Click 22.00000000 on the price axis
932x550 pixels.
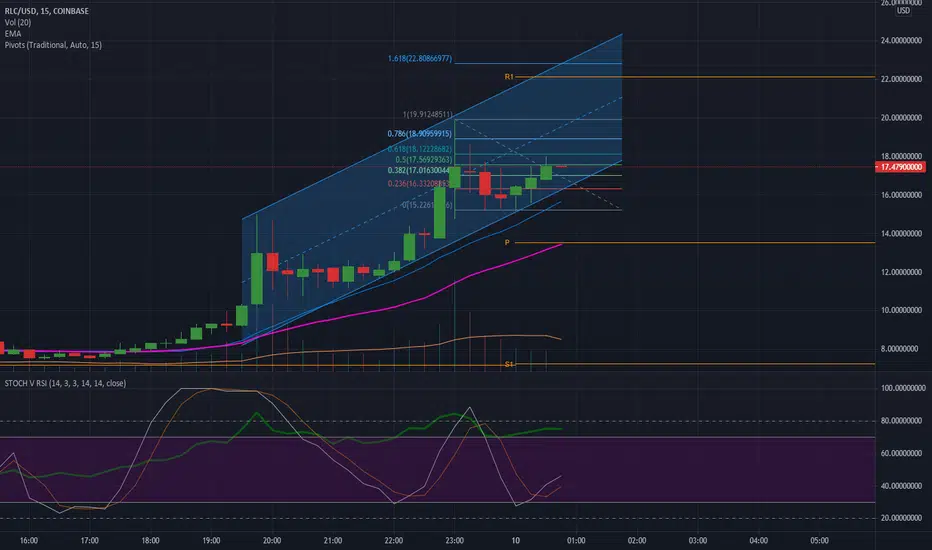[901, 79]
